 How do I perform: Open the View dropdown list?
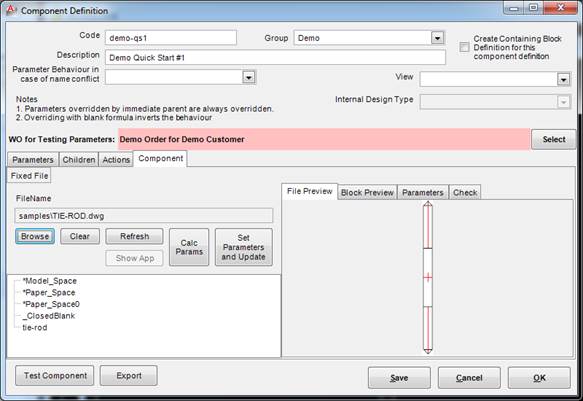click(563, 80)
